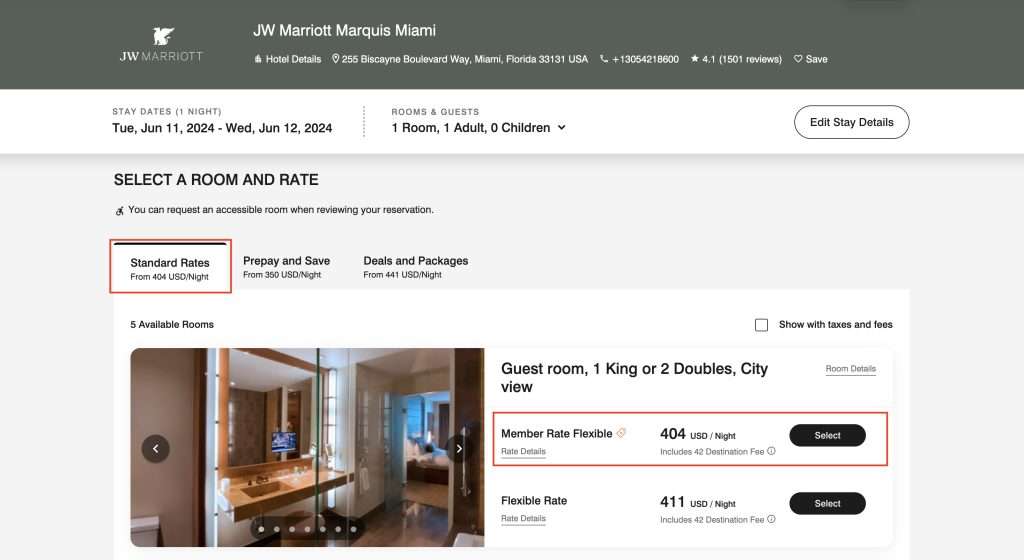Click info icon next to 404 Destination Fee
The height and width of the screenshot is (560, 1024).
click(771, 451)
